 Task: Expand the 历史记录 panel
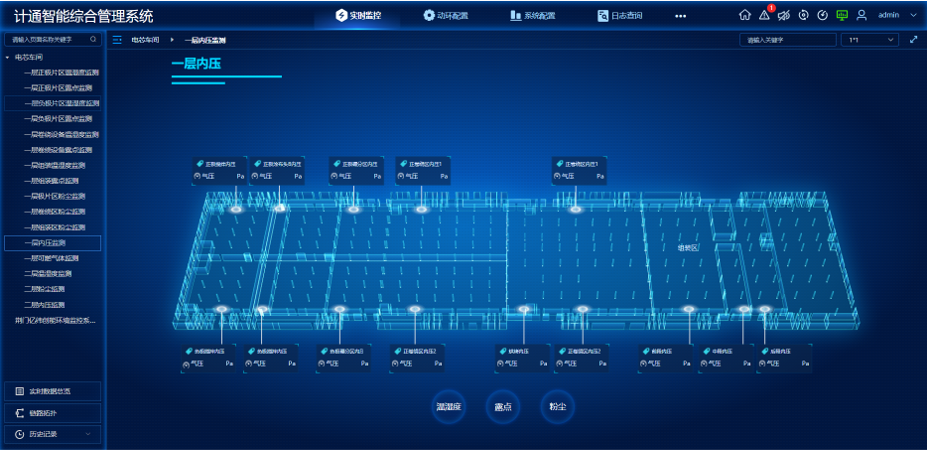52,434
